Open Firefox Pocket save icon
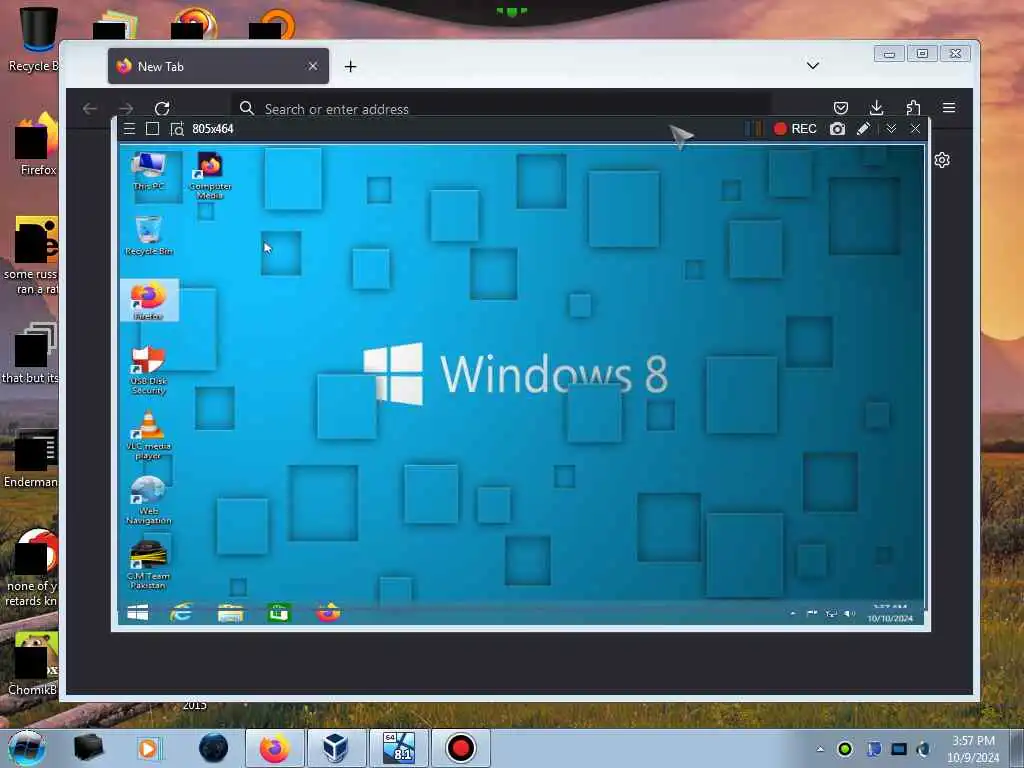The height and width of the screenshot is (768, 1024). (841, 108)
